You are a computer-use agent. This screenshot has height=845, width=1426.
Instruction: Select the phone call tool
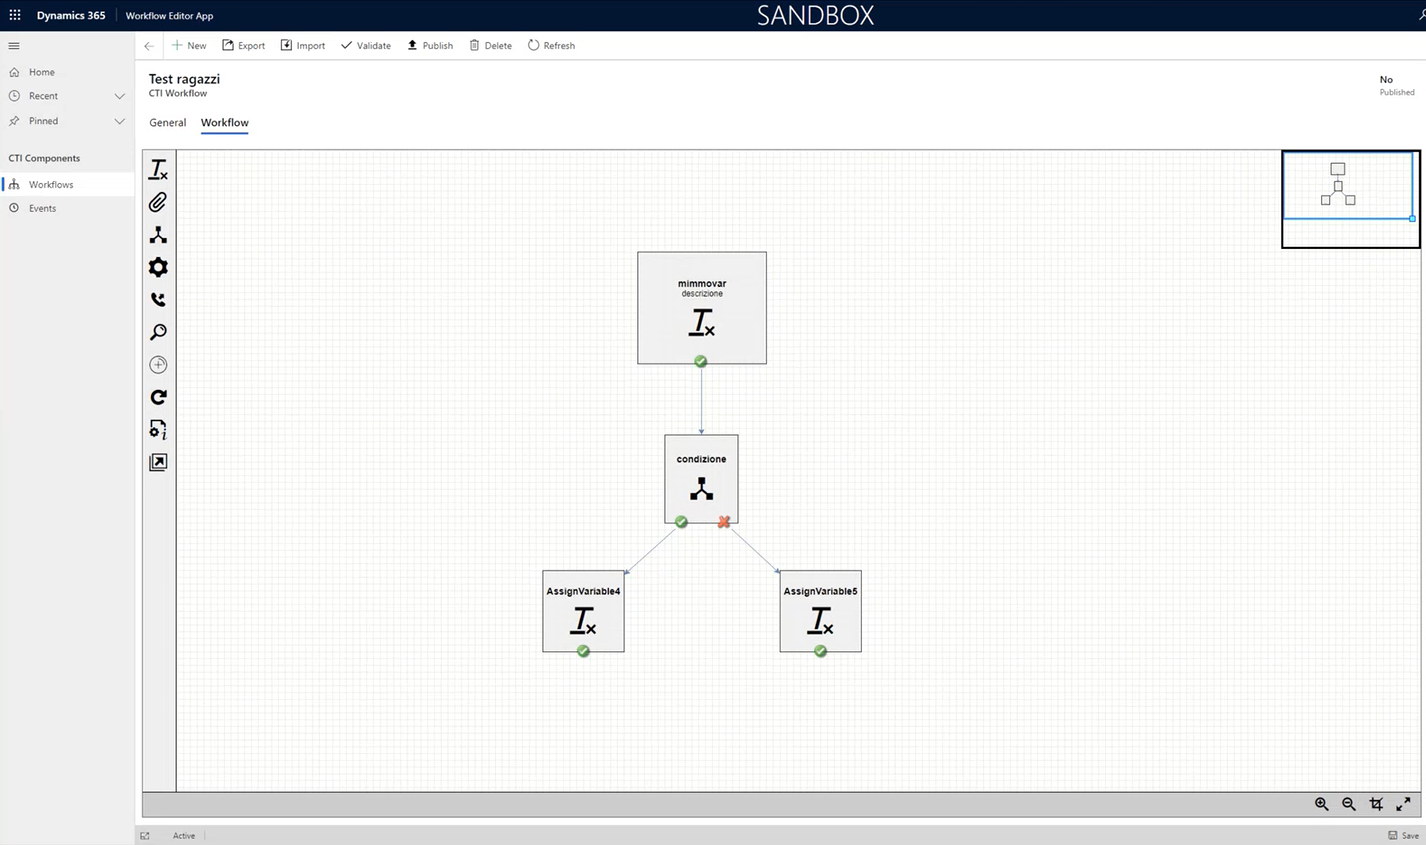[x=158, y=300]
